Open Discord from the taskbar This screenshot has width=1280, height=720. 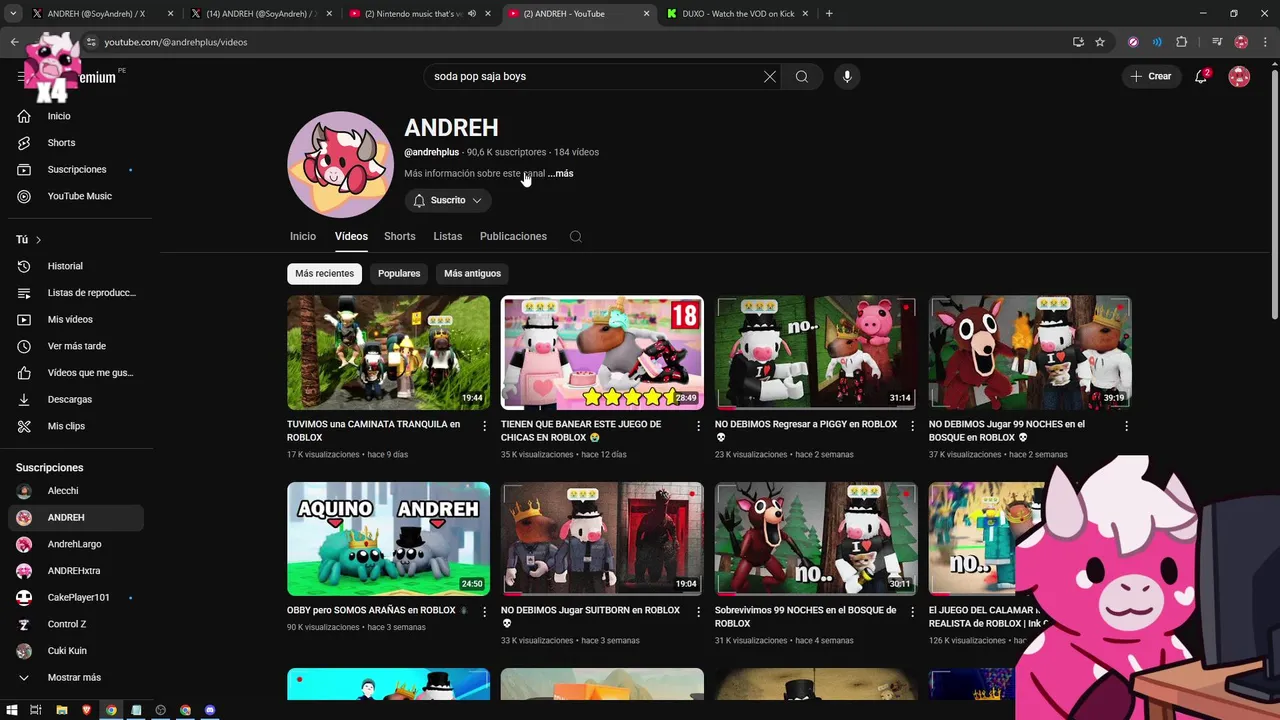click(210, 710)
